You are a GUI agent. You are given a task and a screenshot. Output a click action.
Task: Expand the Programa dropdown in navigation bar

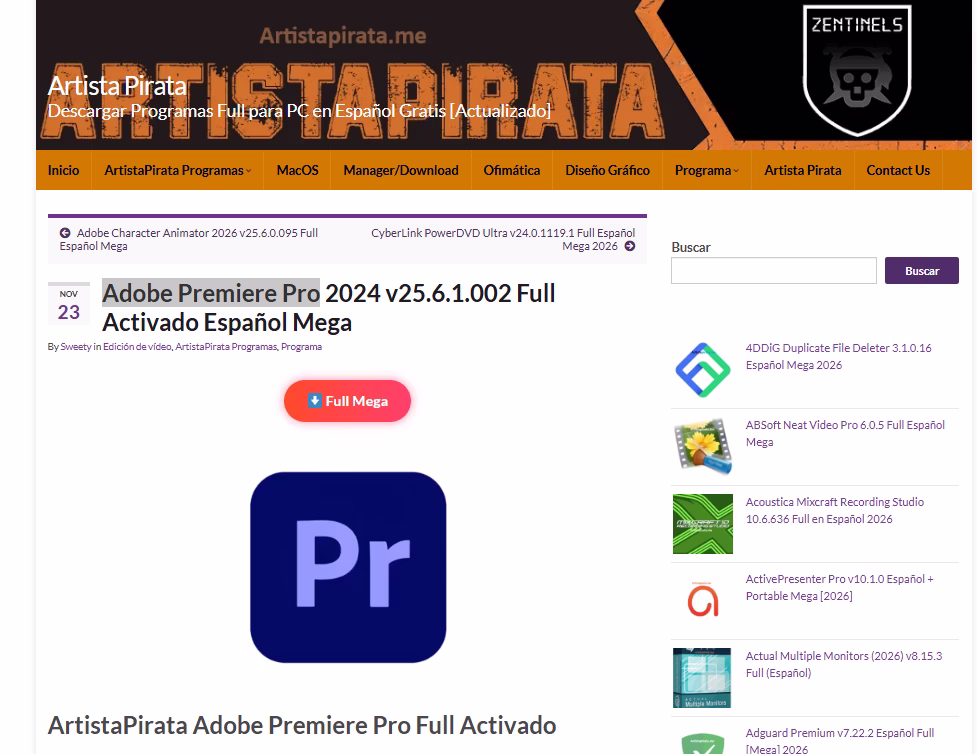pyautogui.click(x=706, y=170)
